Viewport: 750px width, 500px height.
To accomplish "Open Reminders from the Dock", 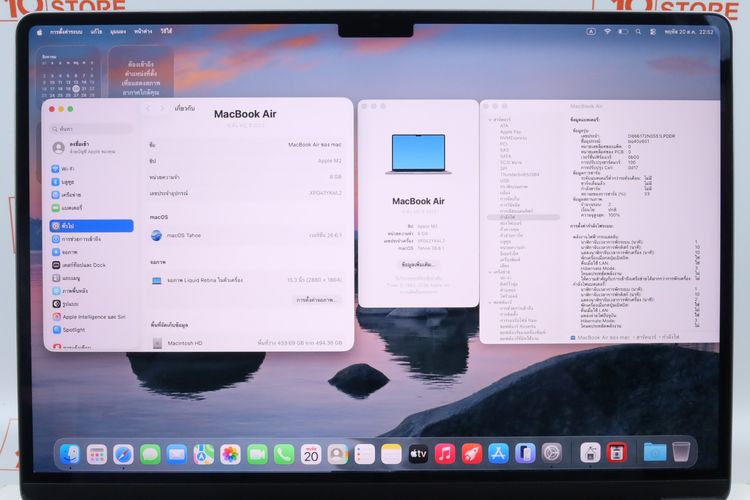I will click(x=364, y=454).
